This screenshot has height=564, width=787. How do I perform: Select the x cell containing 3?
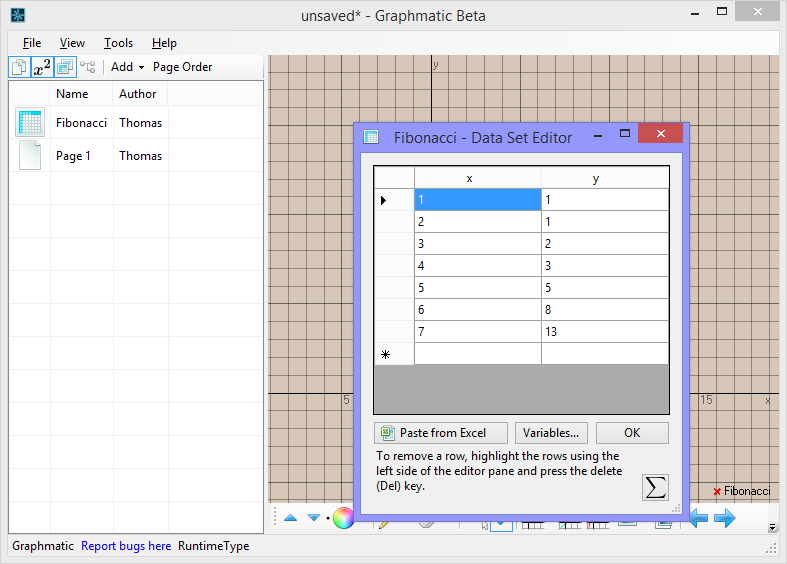478,244
